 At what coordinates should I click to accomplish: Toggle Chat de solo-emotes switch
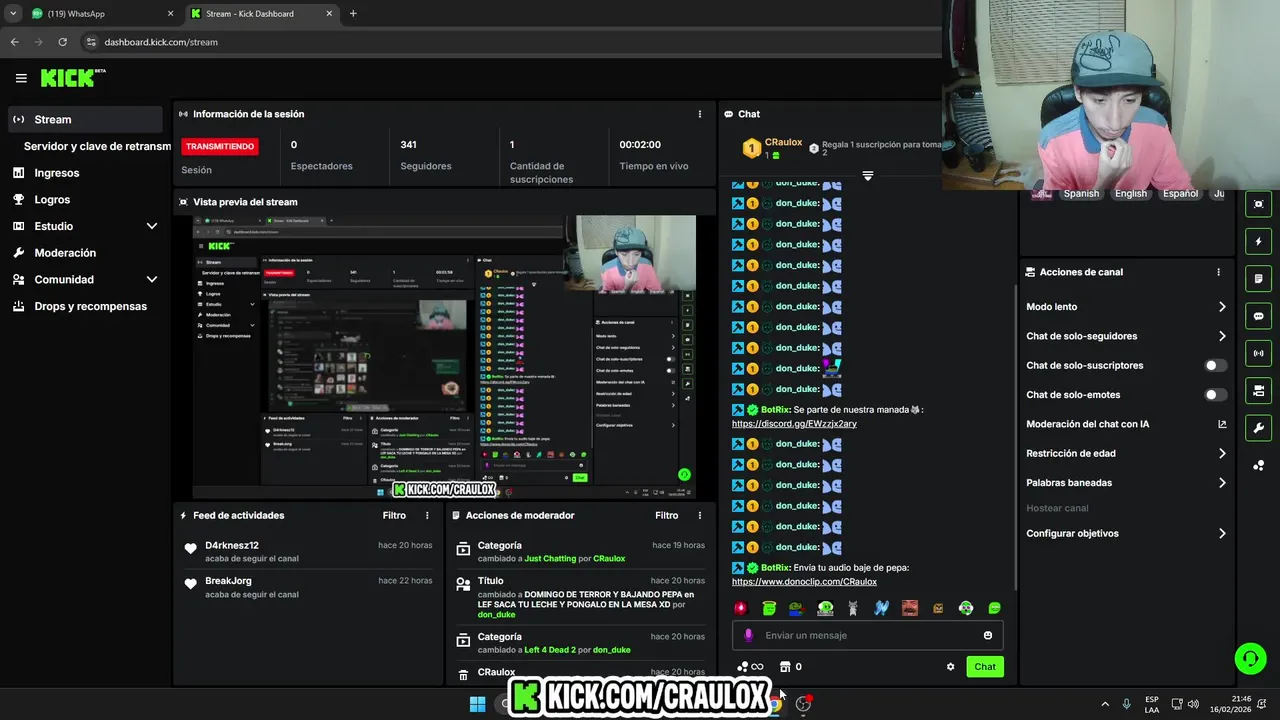coord(1215,395)
